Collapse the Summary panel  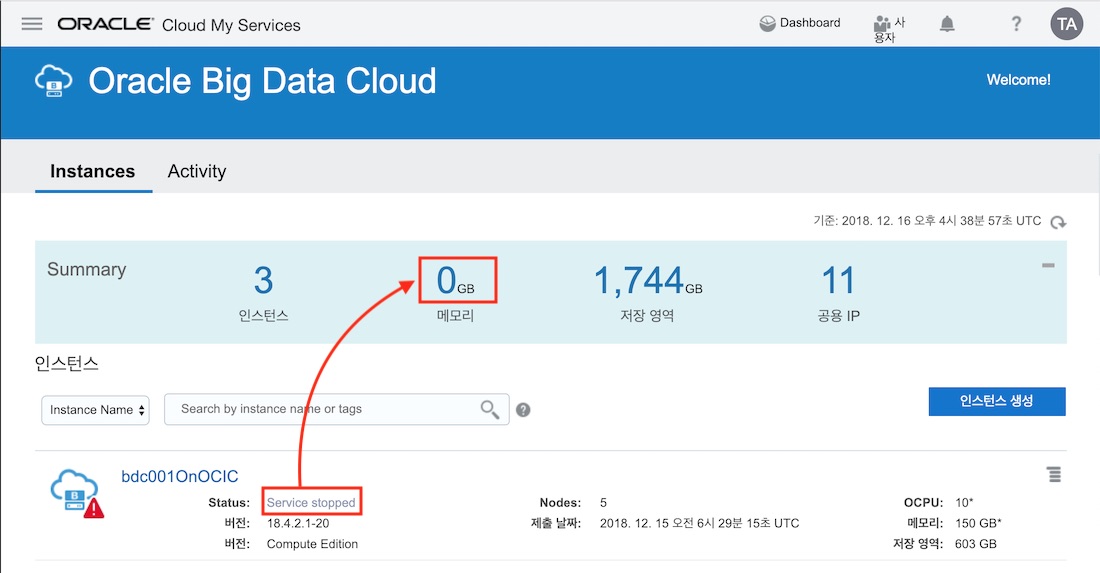1048,266
